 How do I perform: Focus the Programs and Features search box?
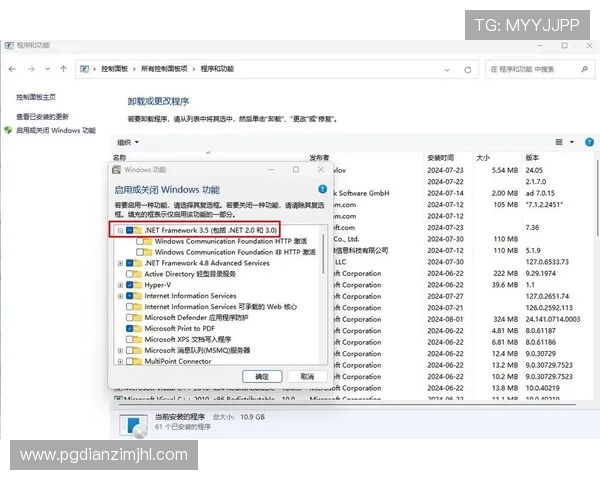click(x=540, y=69)
